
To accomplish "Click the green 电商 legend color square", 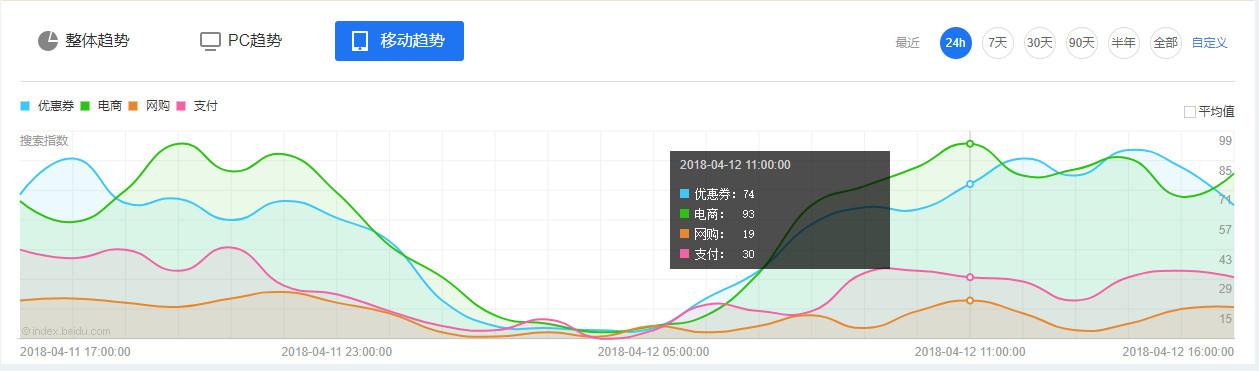I will tap(85, 105).
